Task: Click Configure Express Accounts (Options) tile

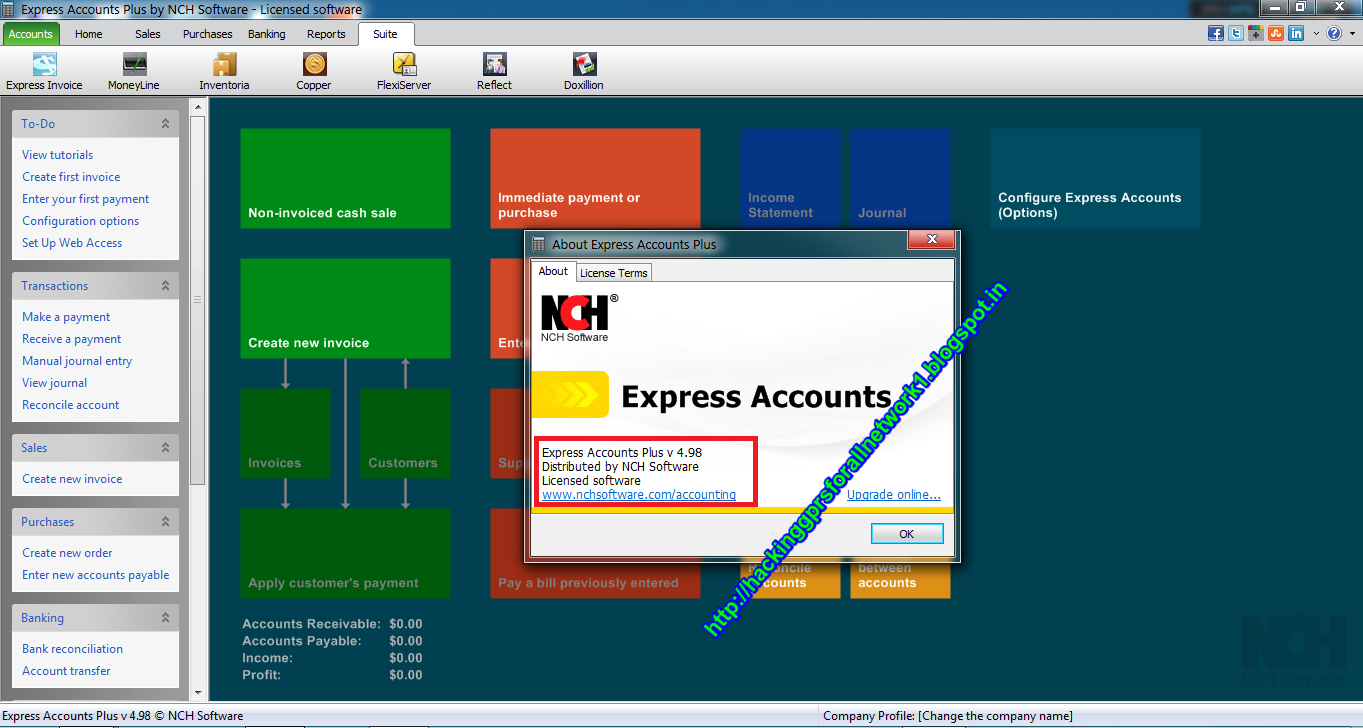Action: pos(1095,178)
